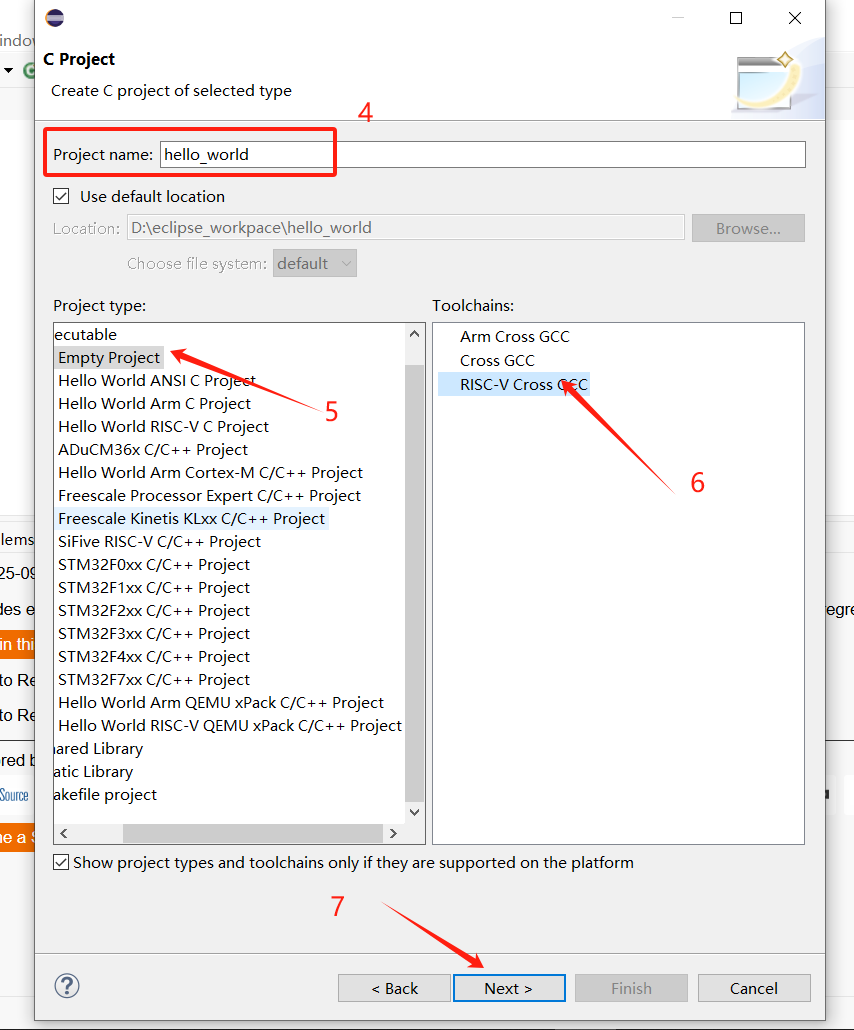This screenshot has width=854, height=1030.
Task: Choose Arm Cross GCC toolchain
Action: point(515,337)
